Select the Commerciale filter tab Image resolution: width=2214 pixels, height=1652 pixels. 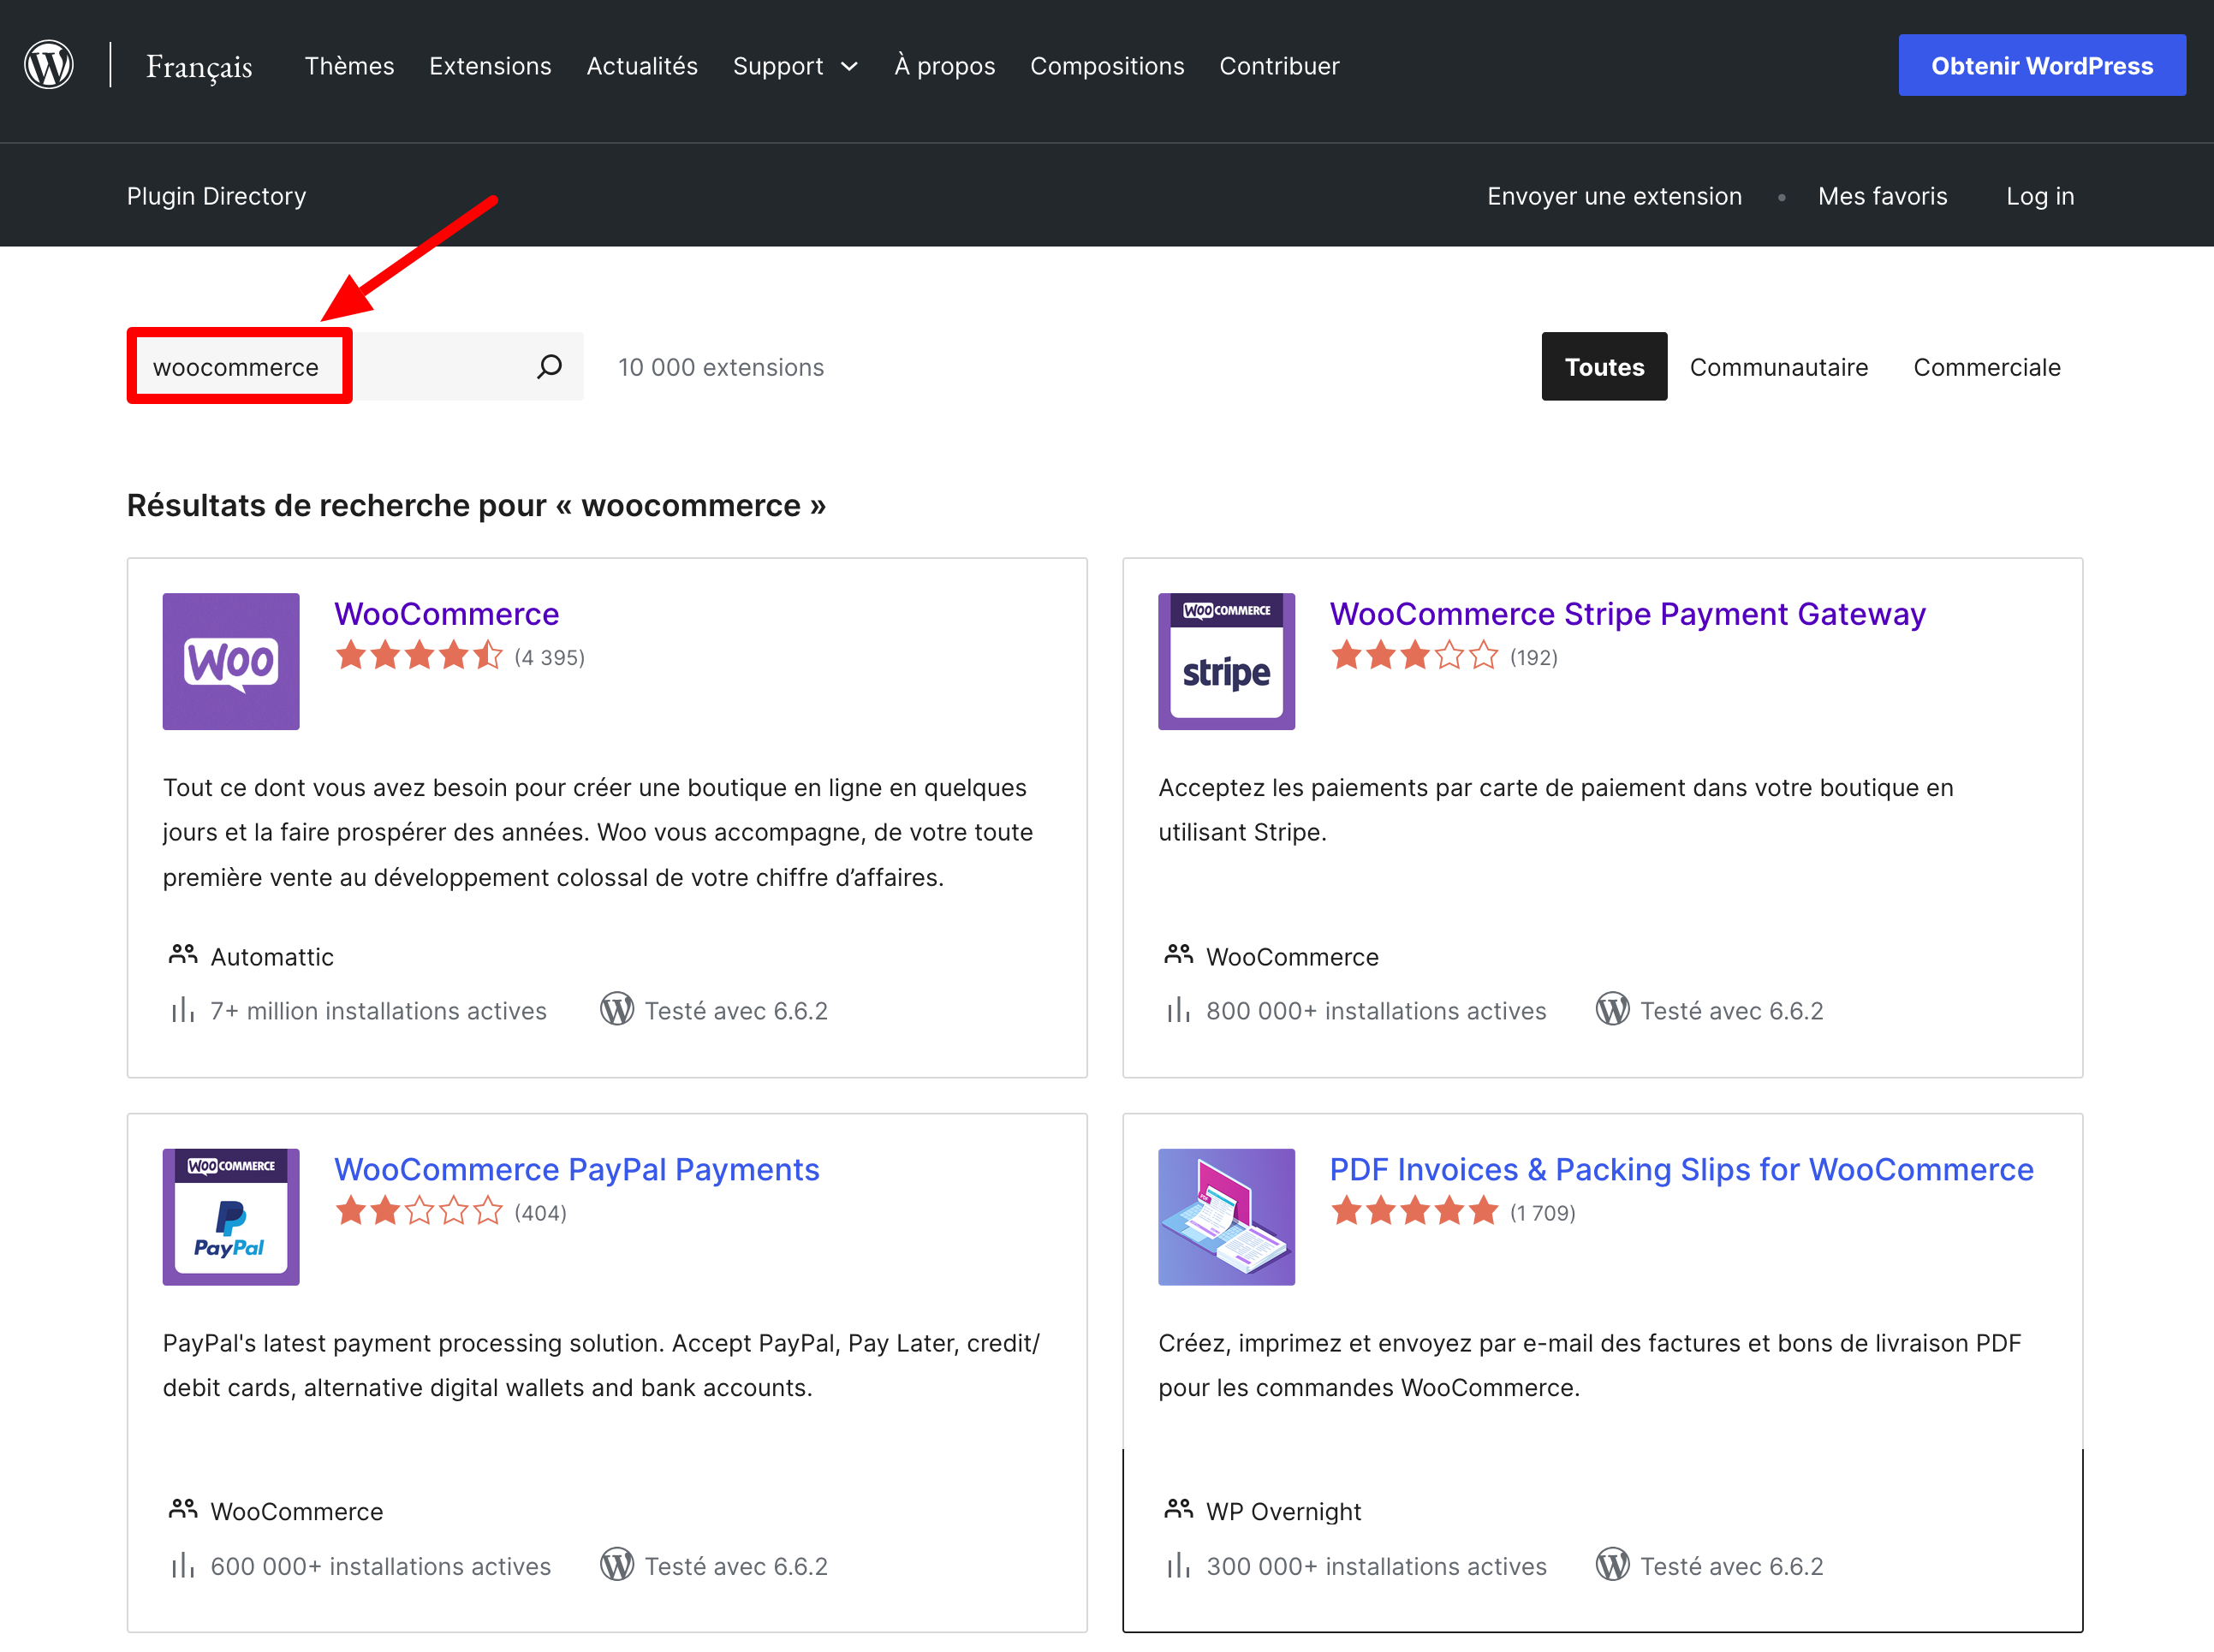click(x=1986, y=367)
